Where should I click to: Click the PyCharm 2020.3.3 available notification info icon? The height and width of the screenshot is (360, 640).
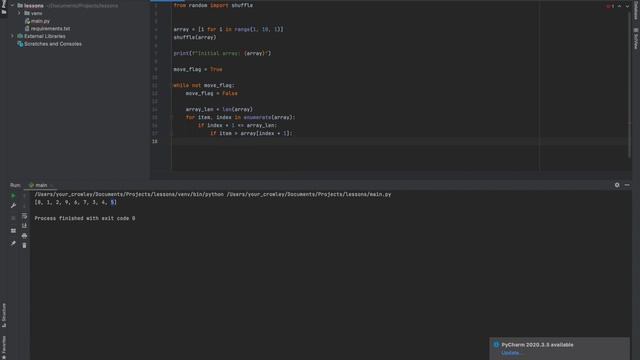(x=496, y=344)
